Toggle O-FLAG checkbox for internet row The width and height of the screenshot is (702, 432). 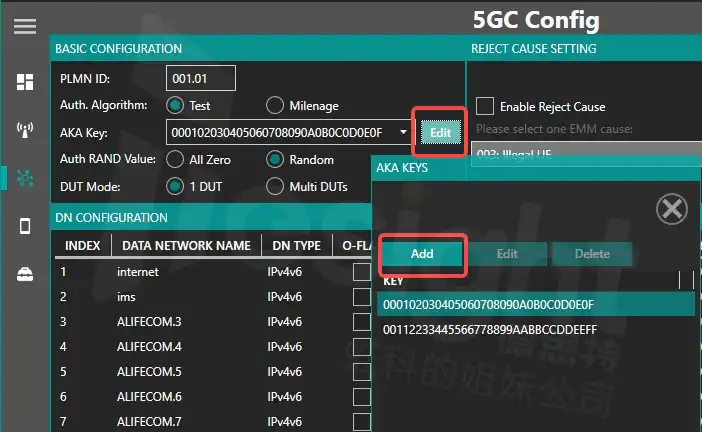[x=362, y=271]
